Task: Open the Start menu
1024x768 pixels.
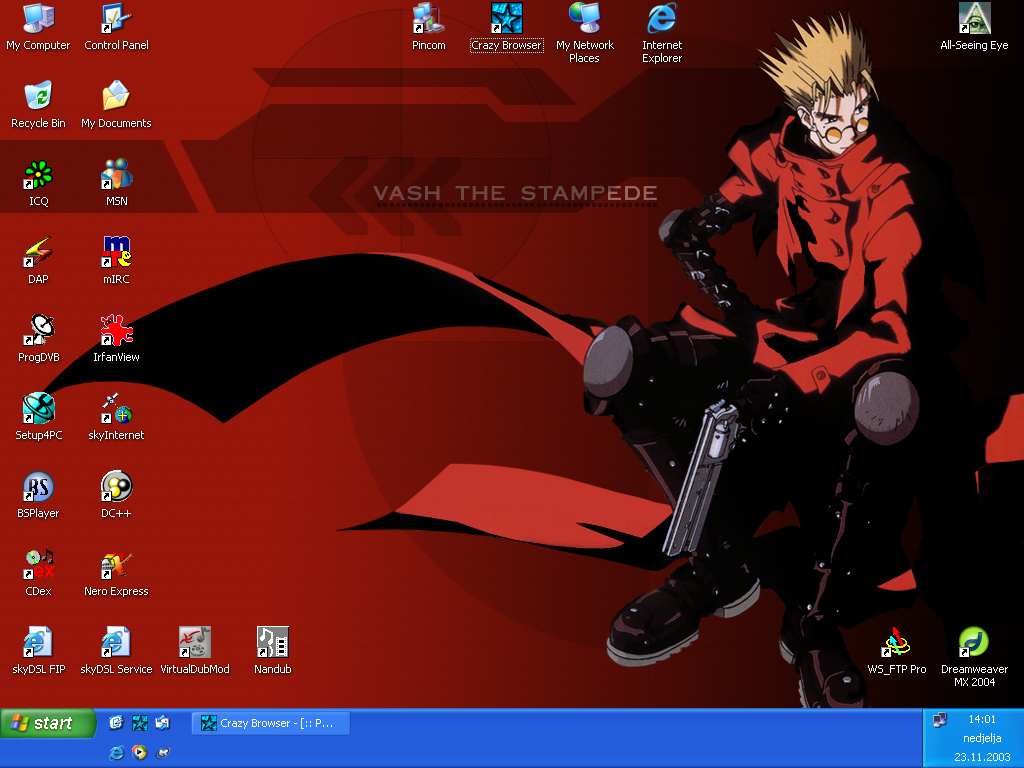Action: (x=48, y=723)
